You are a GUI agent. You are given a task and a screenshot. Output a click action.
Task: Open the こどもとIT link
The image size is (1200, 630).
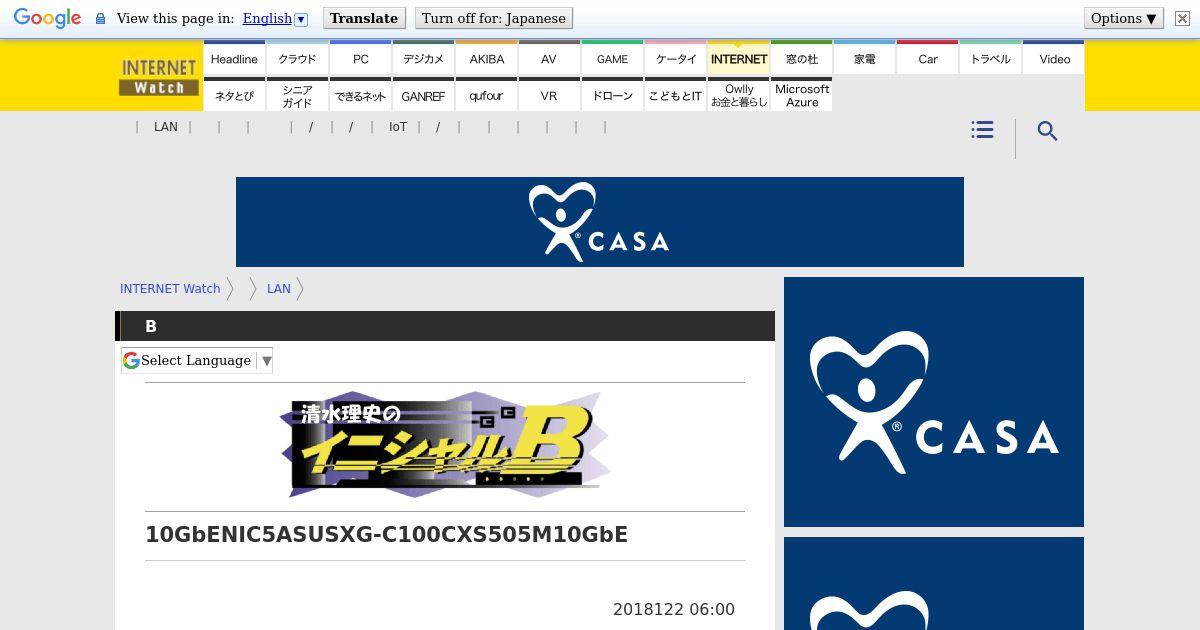pyautogui.click(x=676, y=96)
